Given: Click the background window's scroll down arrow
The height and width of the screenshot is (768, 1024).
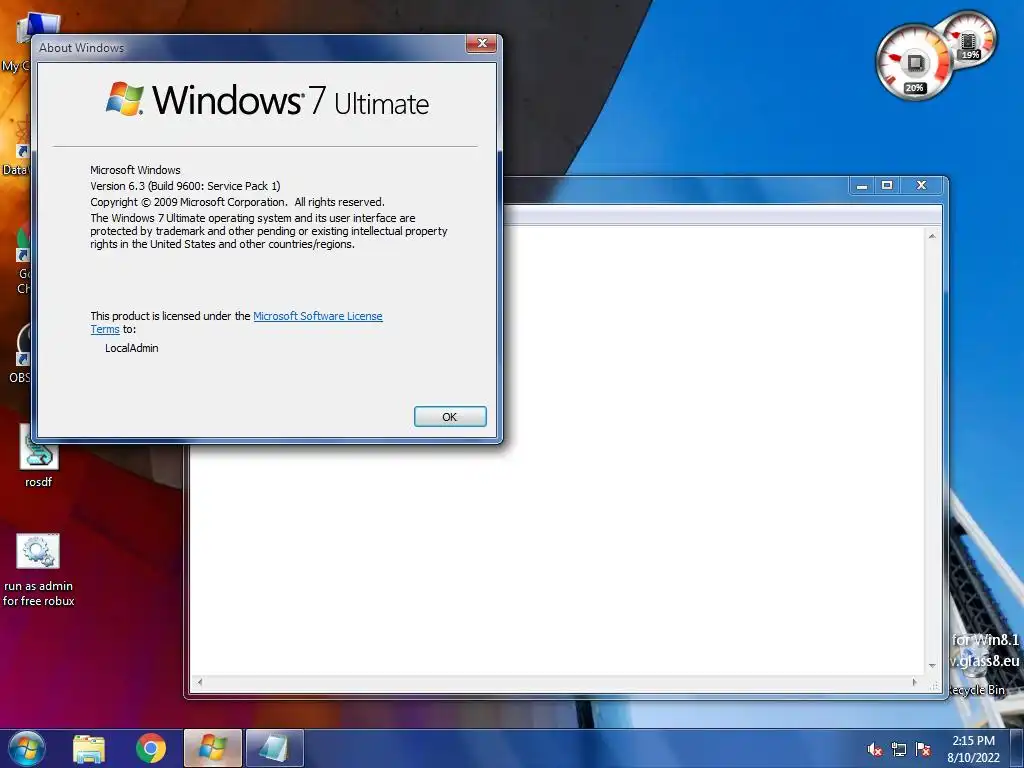Looking at the screenshot, I should click(932, 665).
